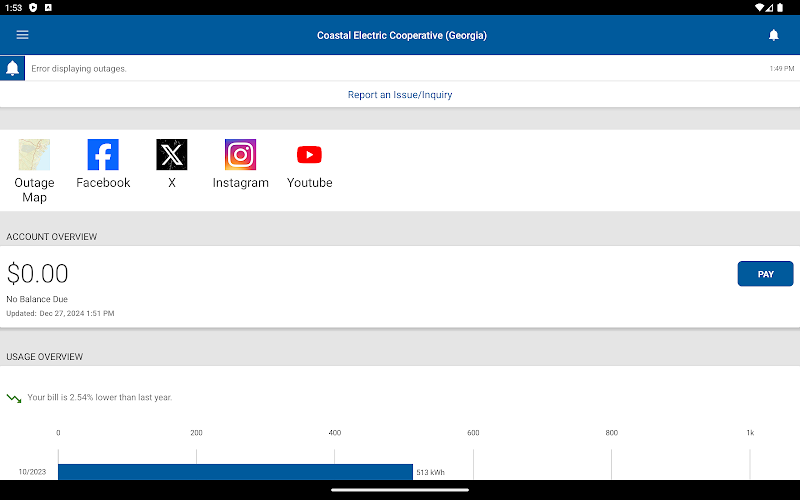Image resolution: width=800 pixels, height=500 pixels.
Task: Tap the USAGE OVERVIEW heading
Action: click(x=44, y=357)
